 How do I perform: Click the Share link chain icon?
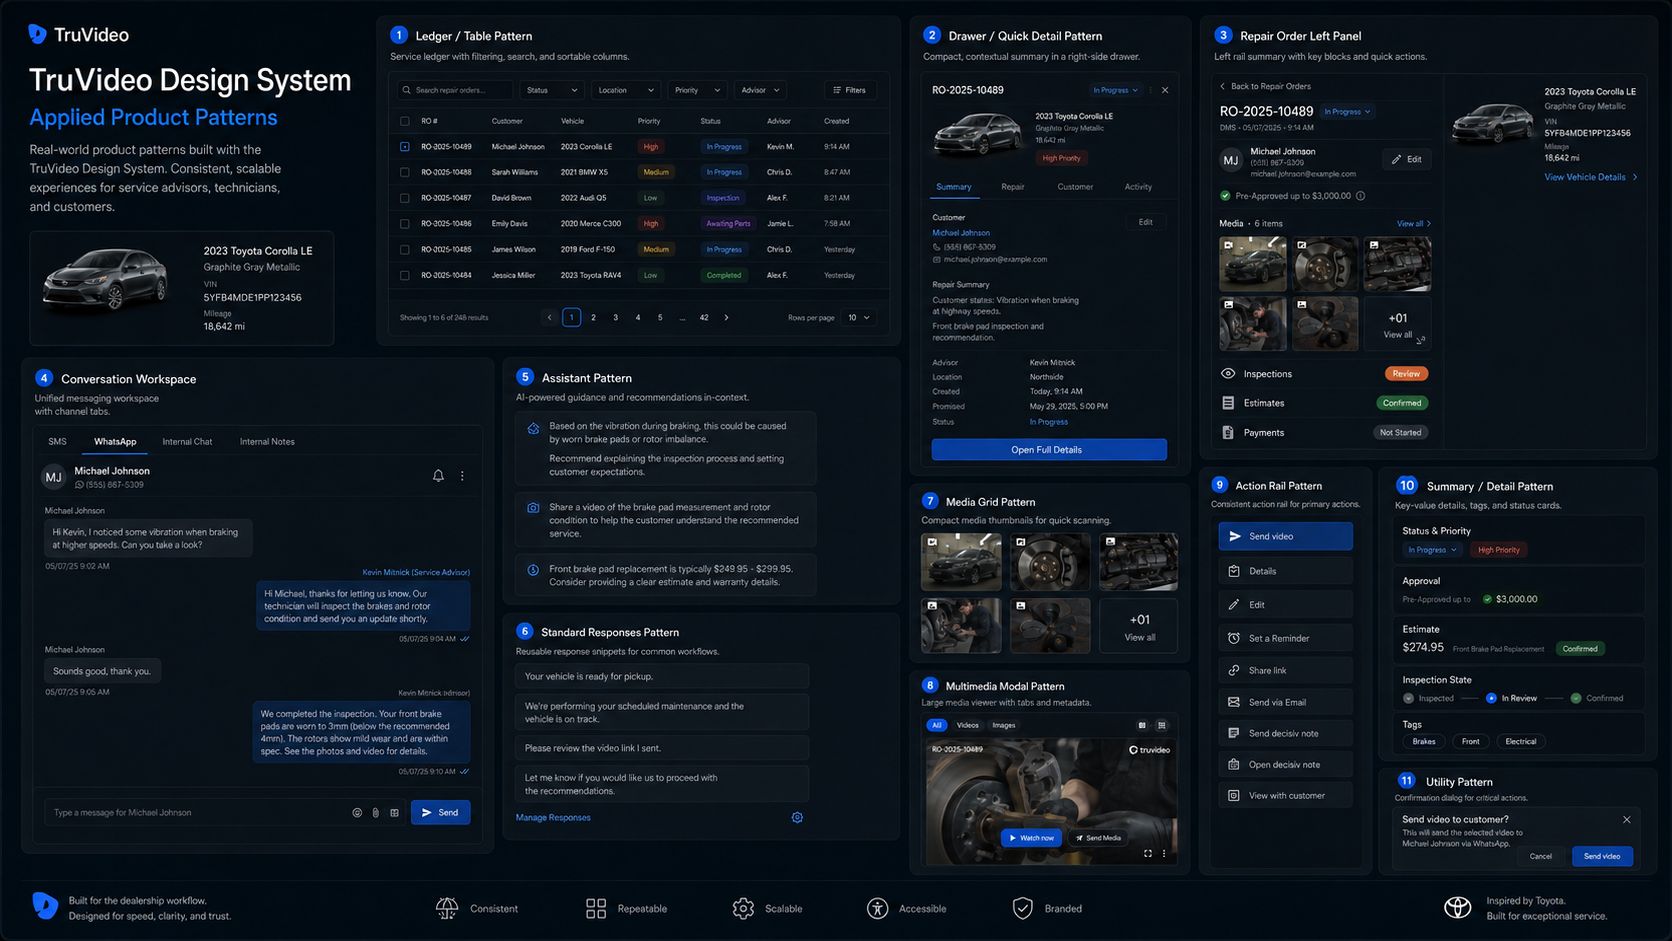click(1234, 670)
